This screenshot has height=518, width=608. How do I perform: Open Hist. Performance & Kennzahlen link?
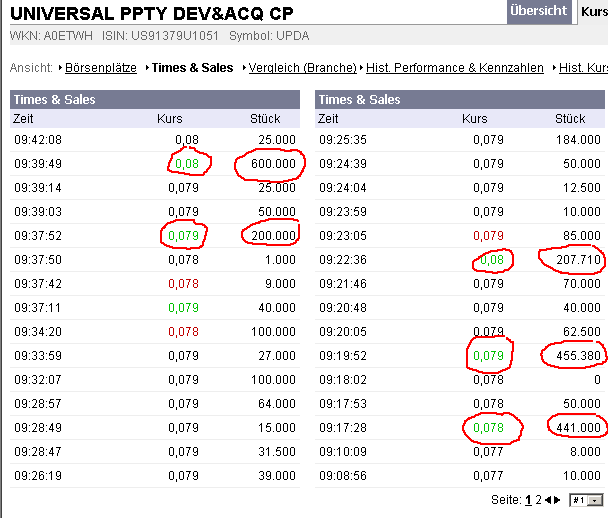pos(455,68)
